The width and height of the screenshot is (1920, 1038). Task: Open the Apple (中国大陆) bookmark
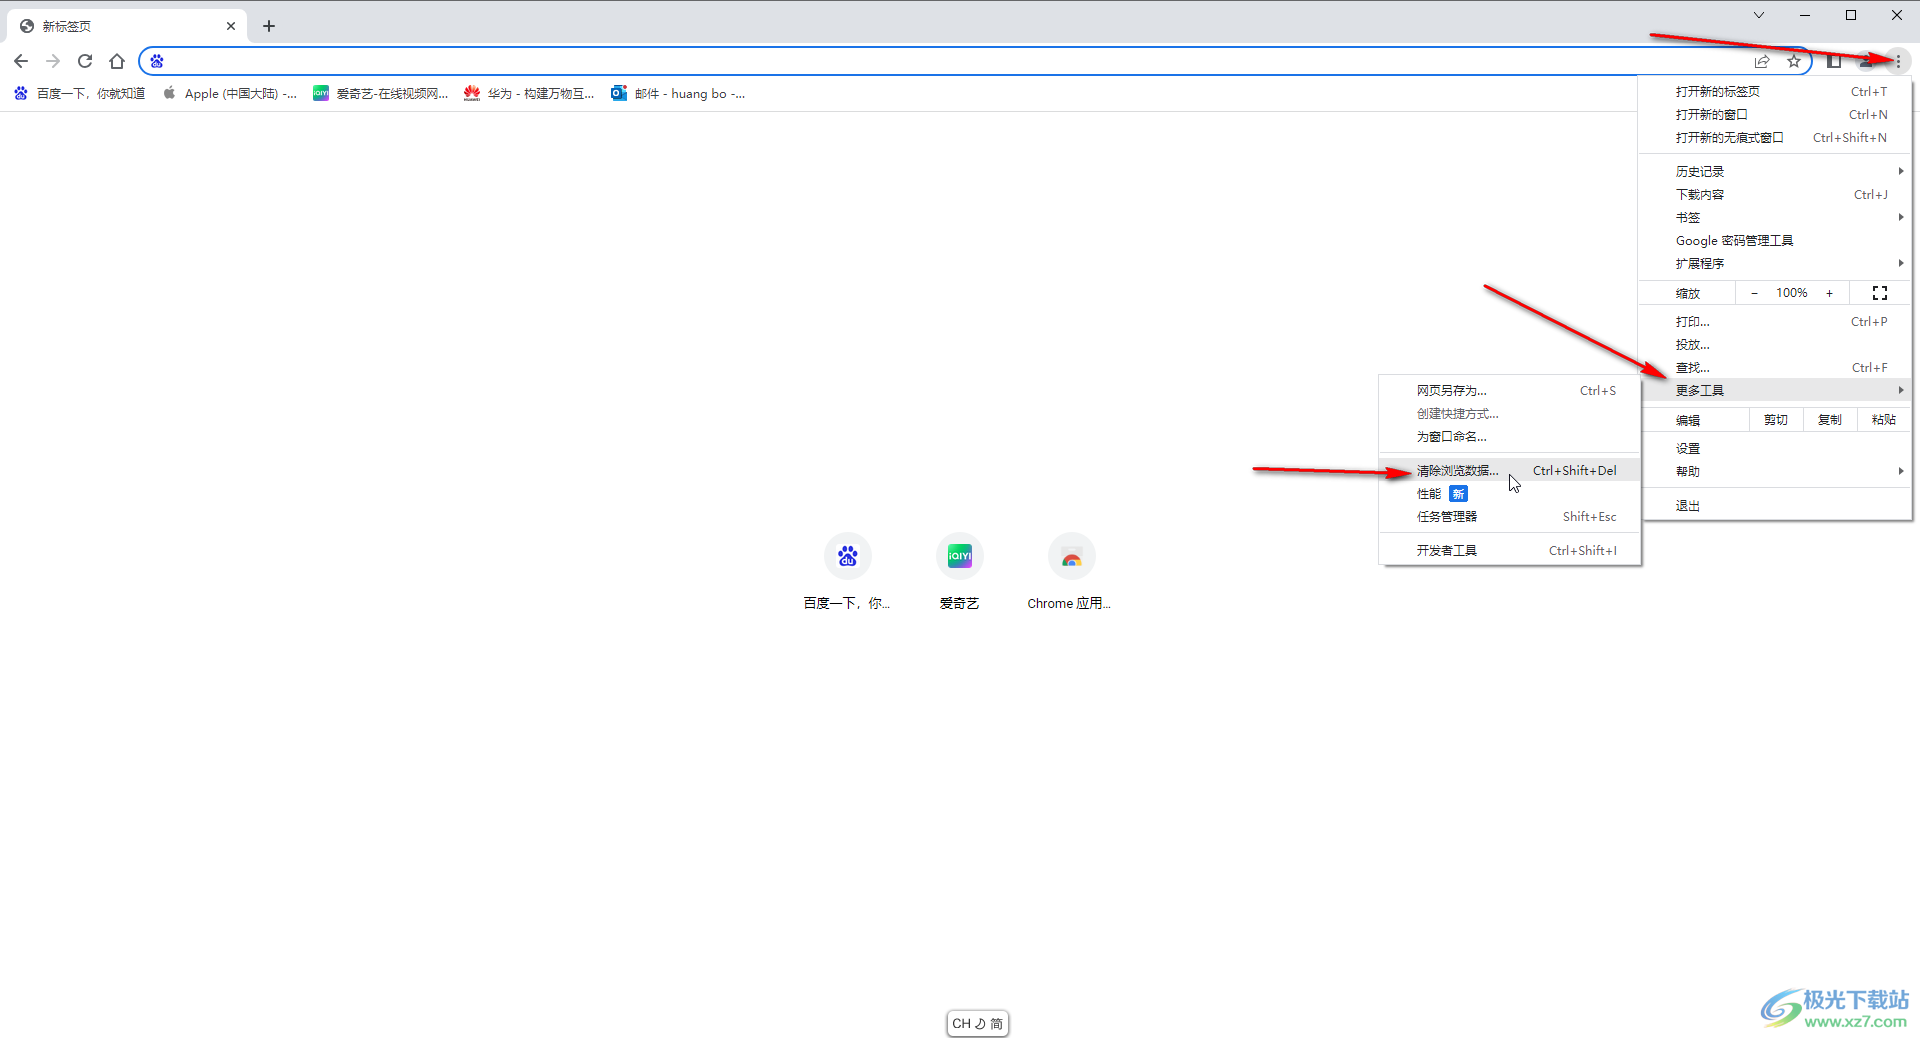(x=230, y=93)
